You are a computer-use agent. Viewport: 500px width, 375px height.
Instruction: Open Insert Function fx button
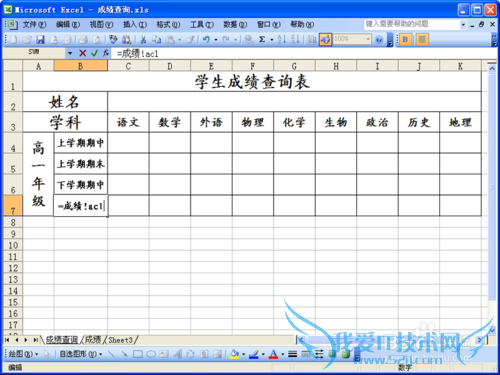tap(106, 53)
